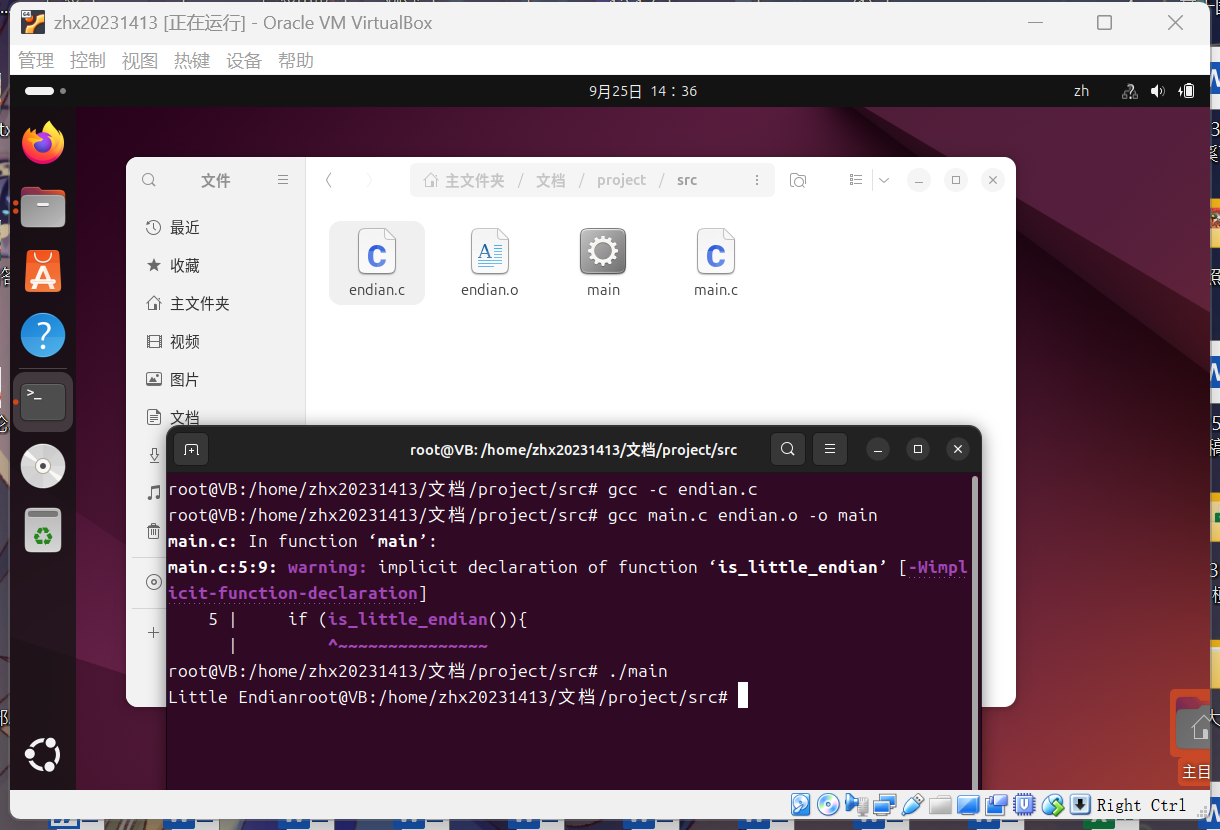
Task: Click the Terminal icon in the dock
Action: [43, 401]
